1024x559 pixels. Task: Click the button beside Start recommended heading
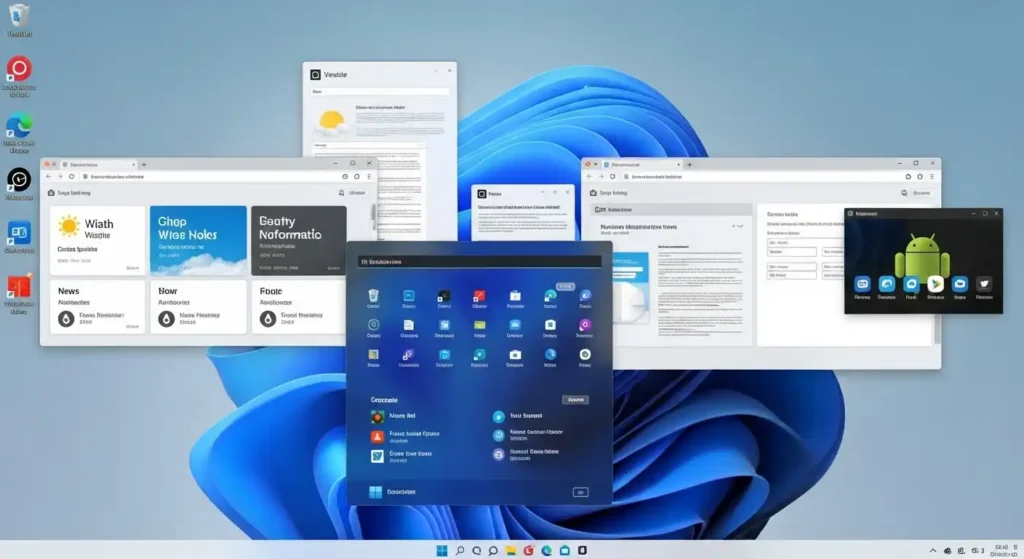(575, 400)
